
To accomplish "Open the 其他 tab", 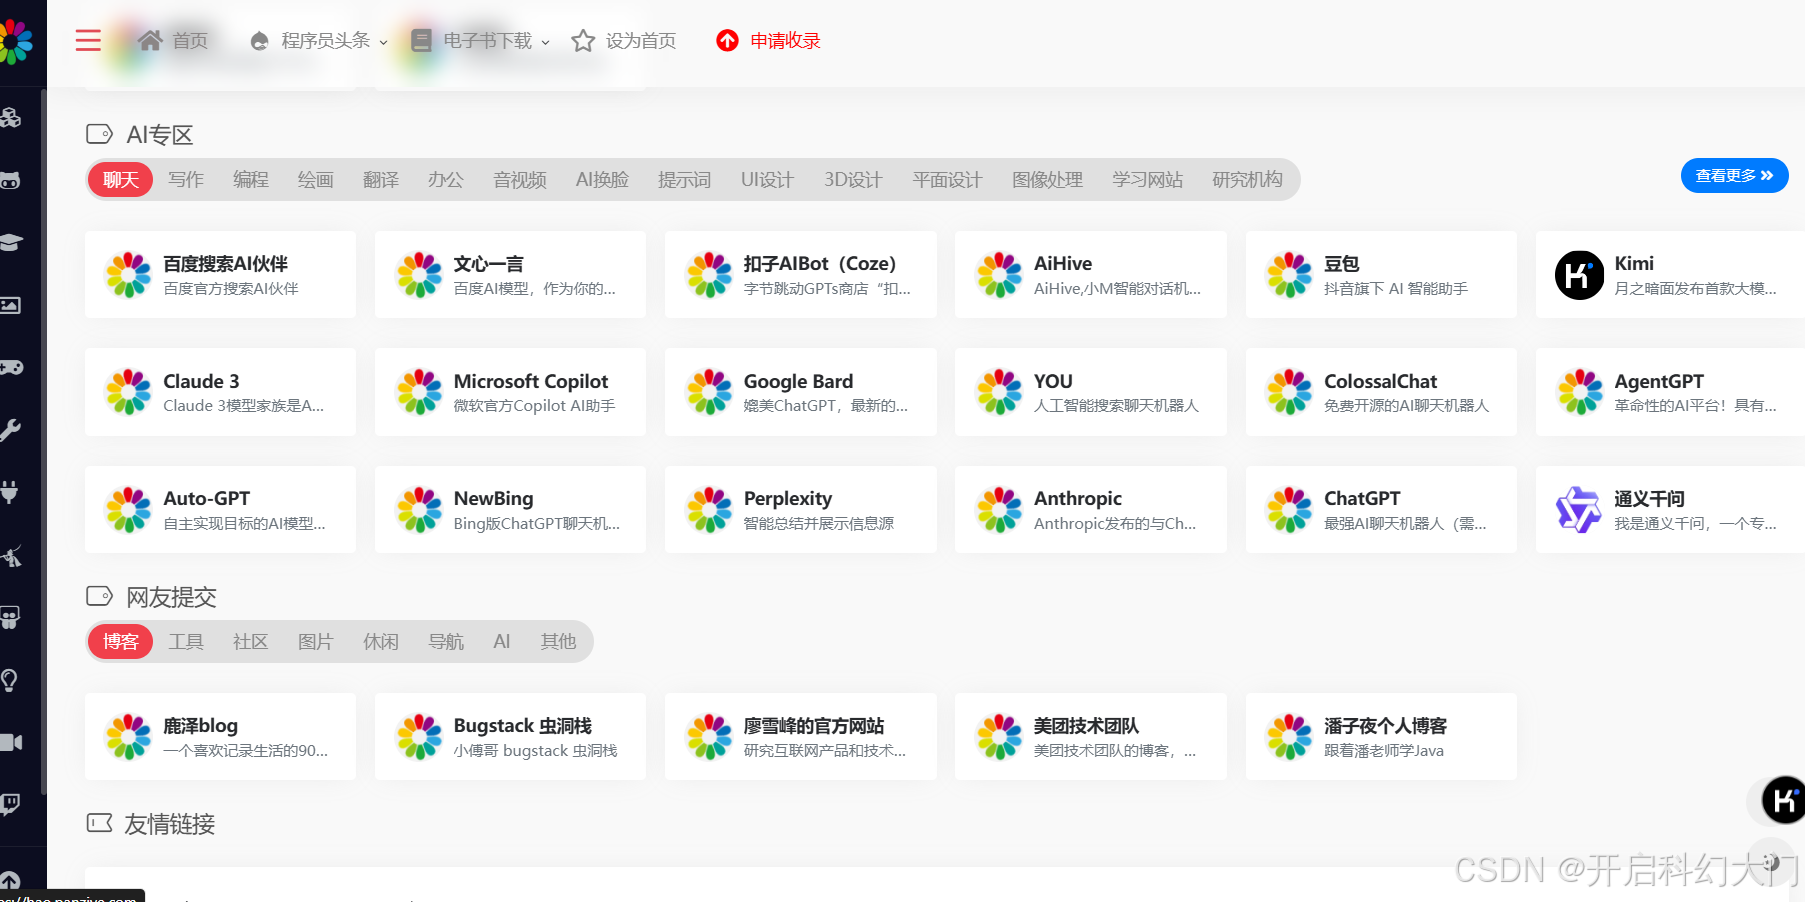I will click(x=559, y=641).
